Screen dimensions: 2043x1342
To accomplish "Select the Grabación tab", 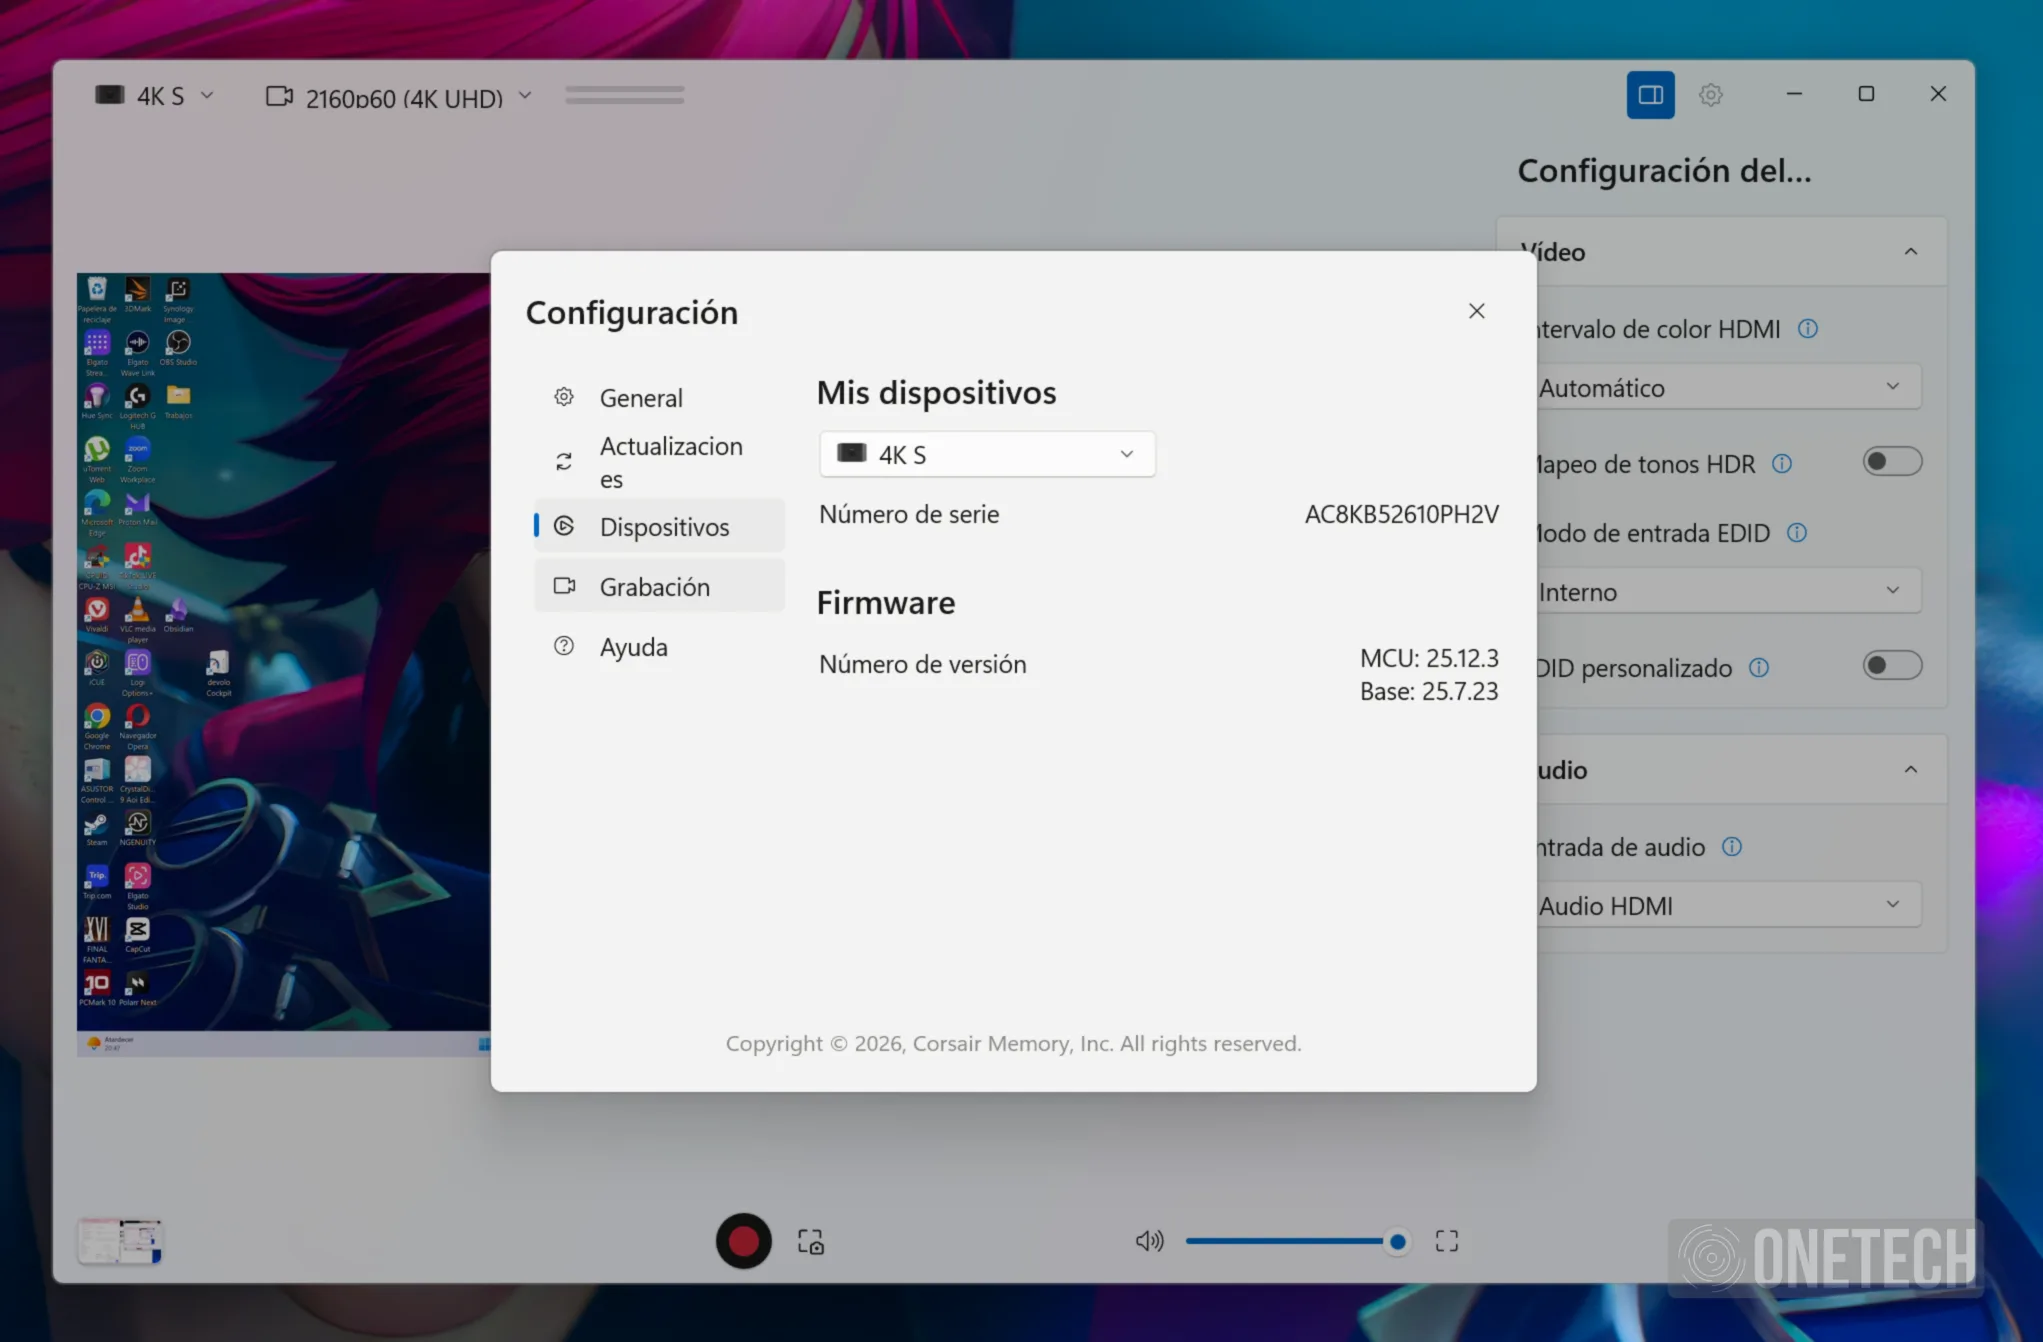I will pos(660,586).
